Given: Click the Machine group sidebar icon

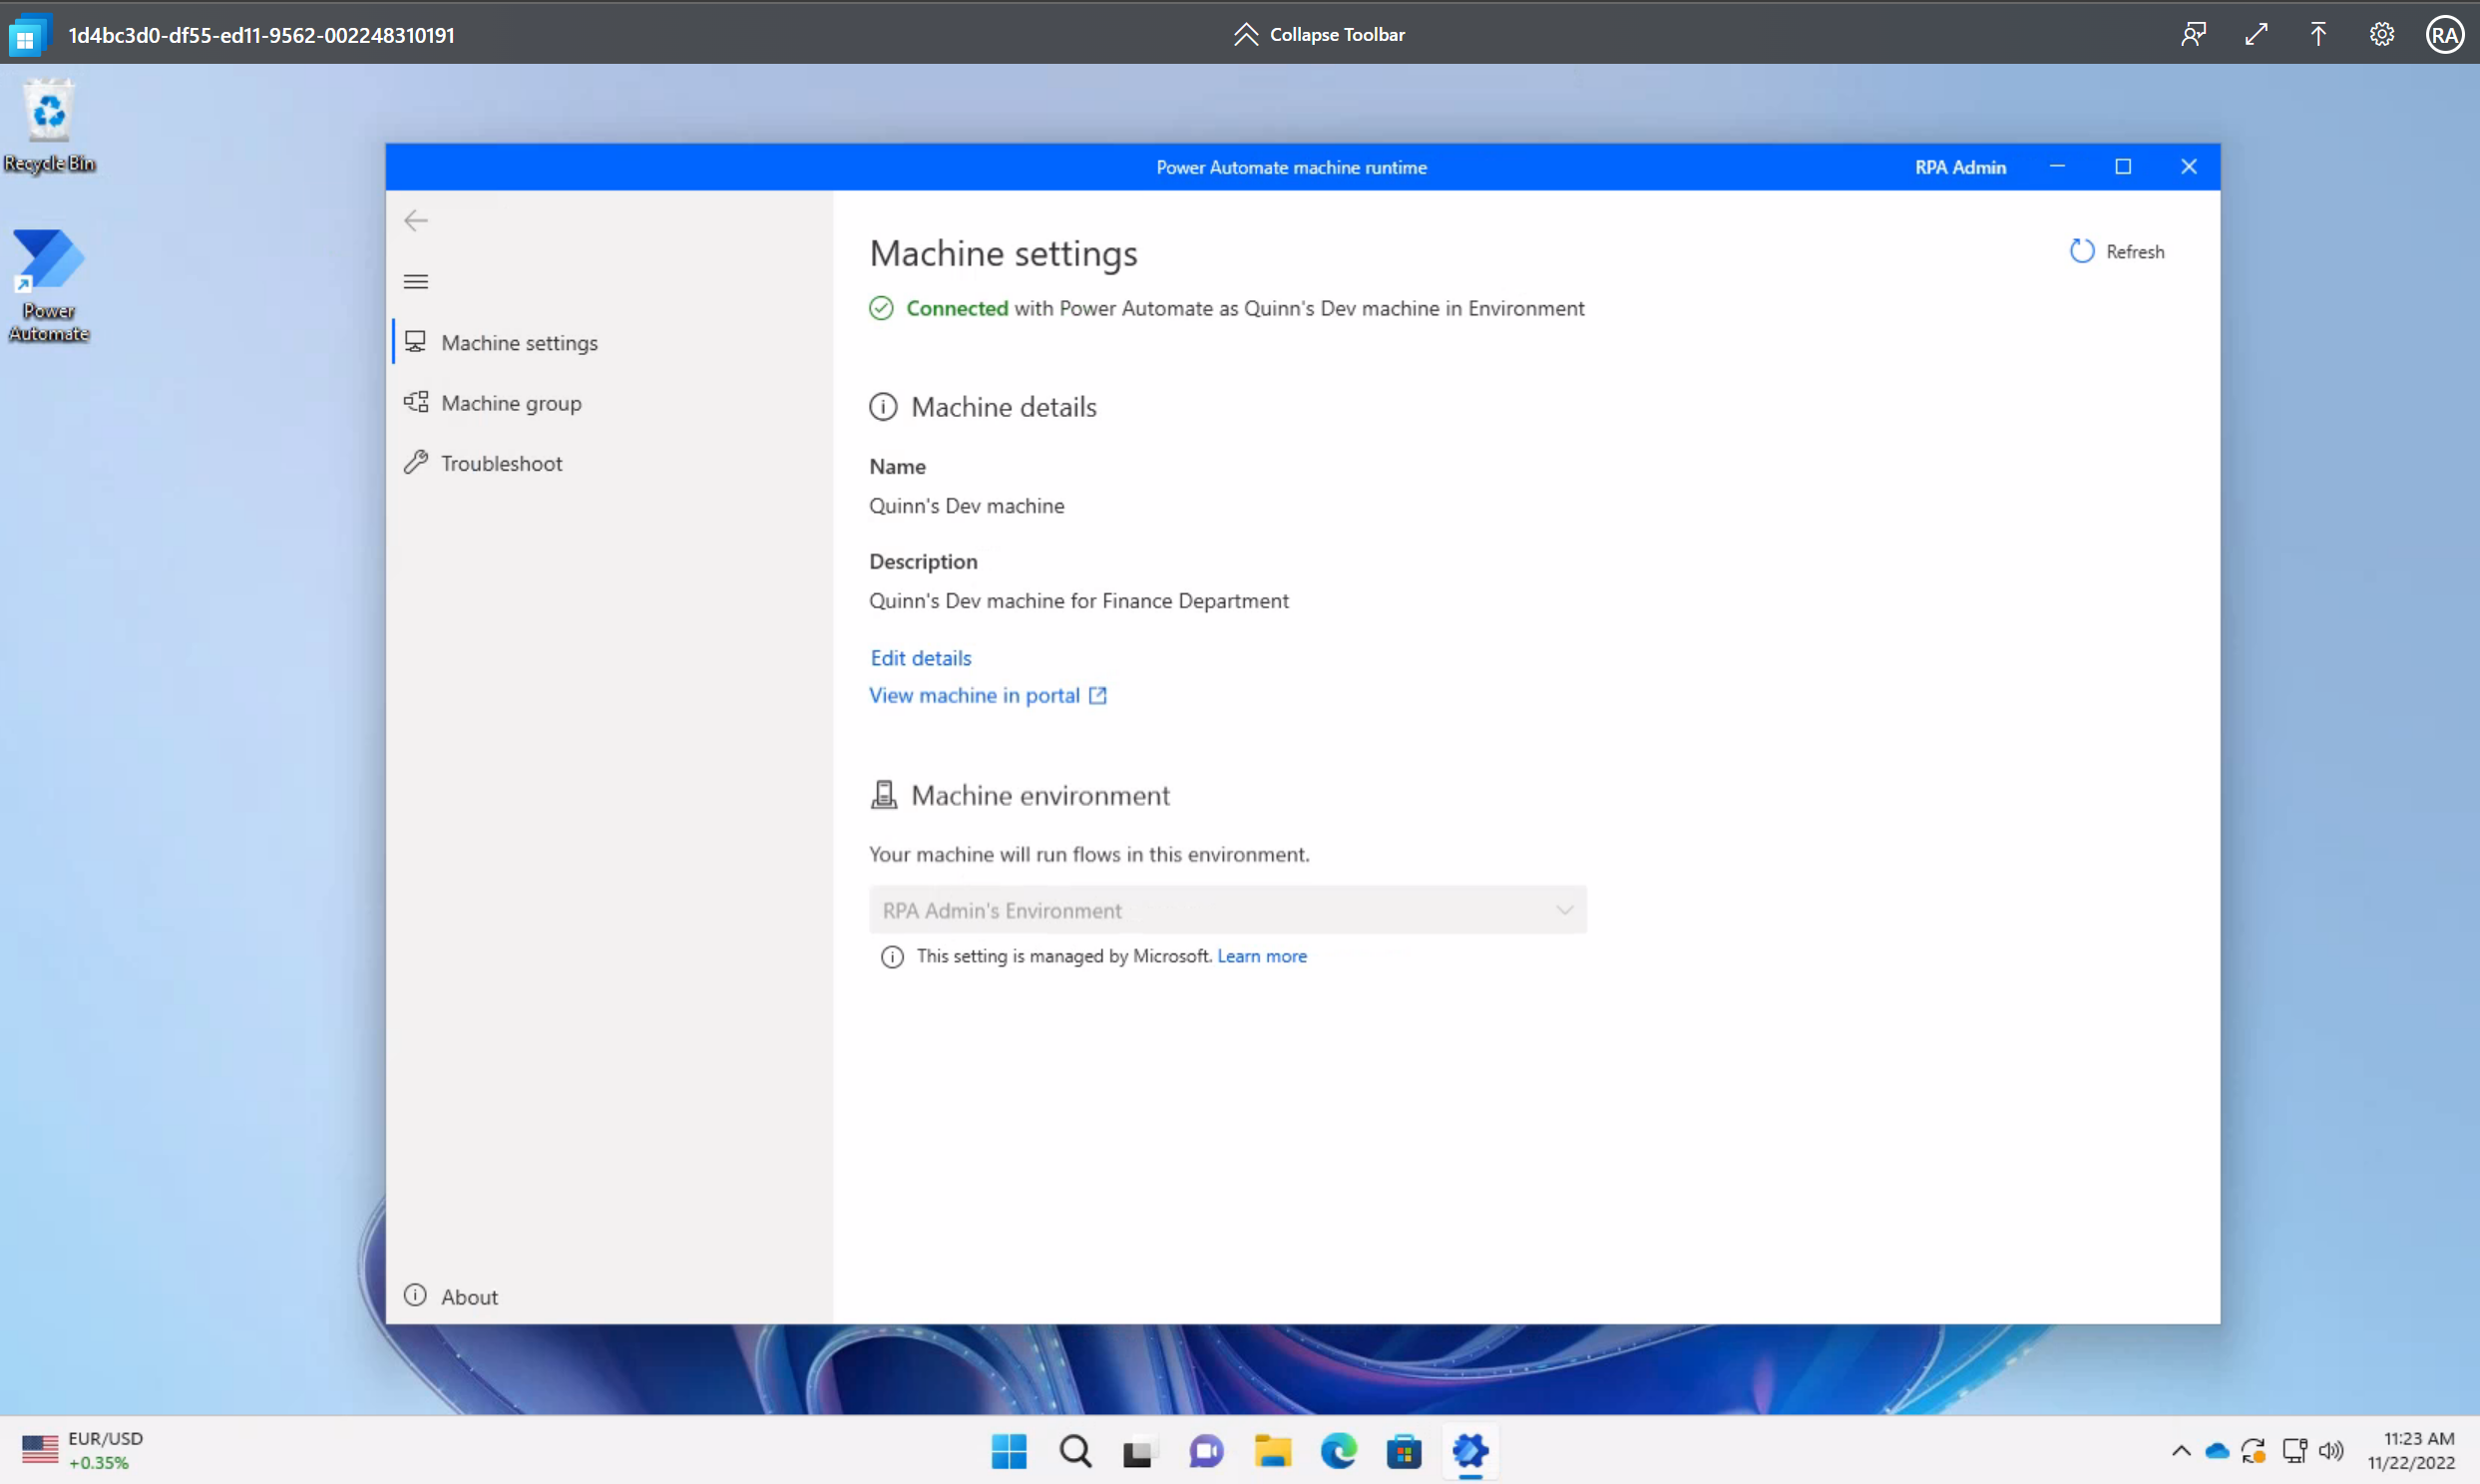Looking at the screenshot, I should pos(417,401).
